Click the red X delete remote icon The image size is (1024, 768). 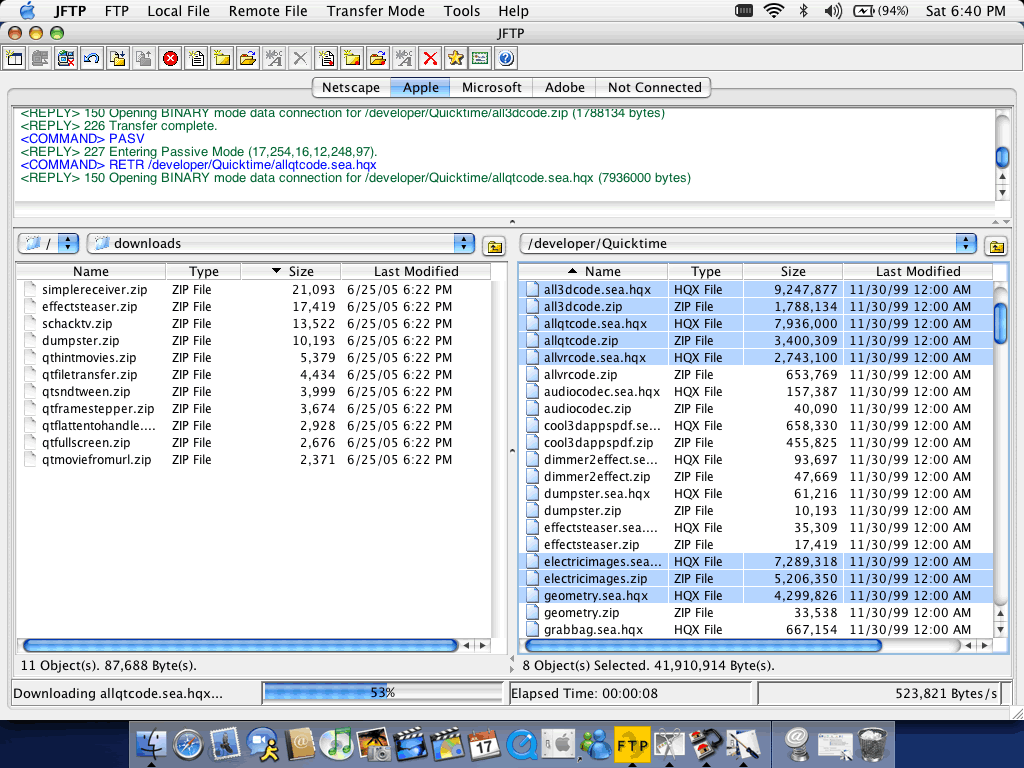point(430,59)
